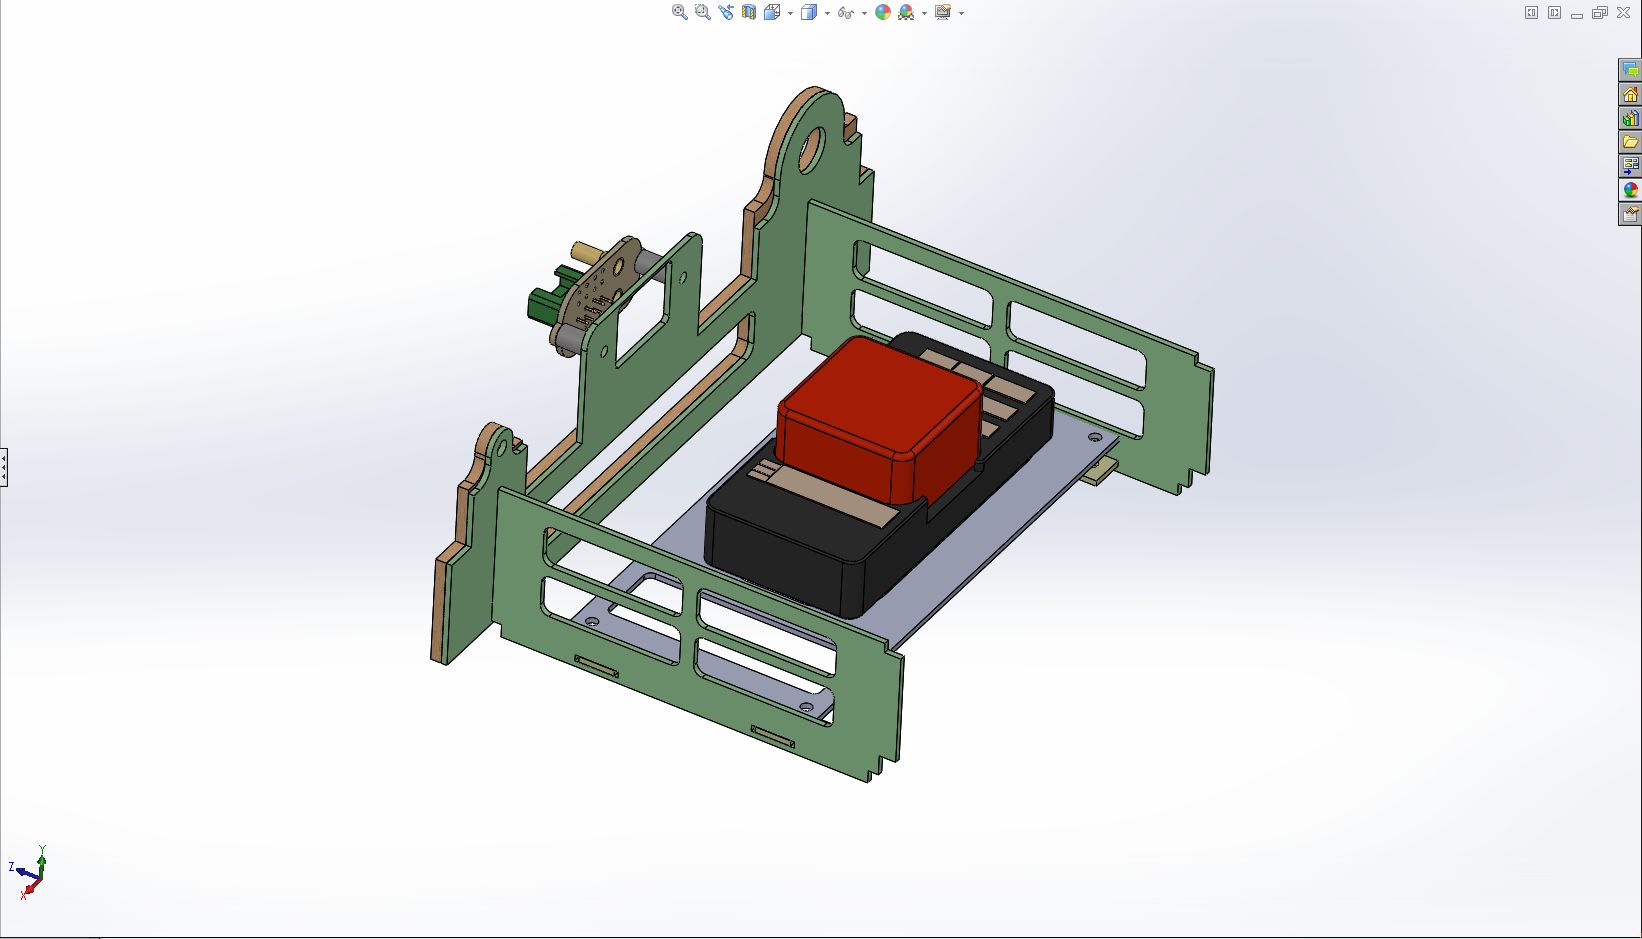Expand the Apply Scene dropdown arrow
The width and height of the screenshot is (1642, 939).
[924, 13]
